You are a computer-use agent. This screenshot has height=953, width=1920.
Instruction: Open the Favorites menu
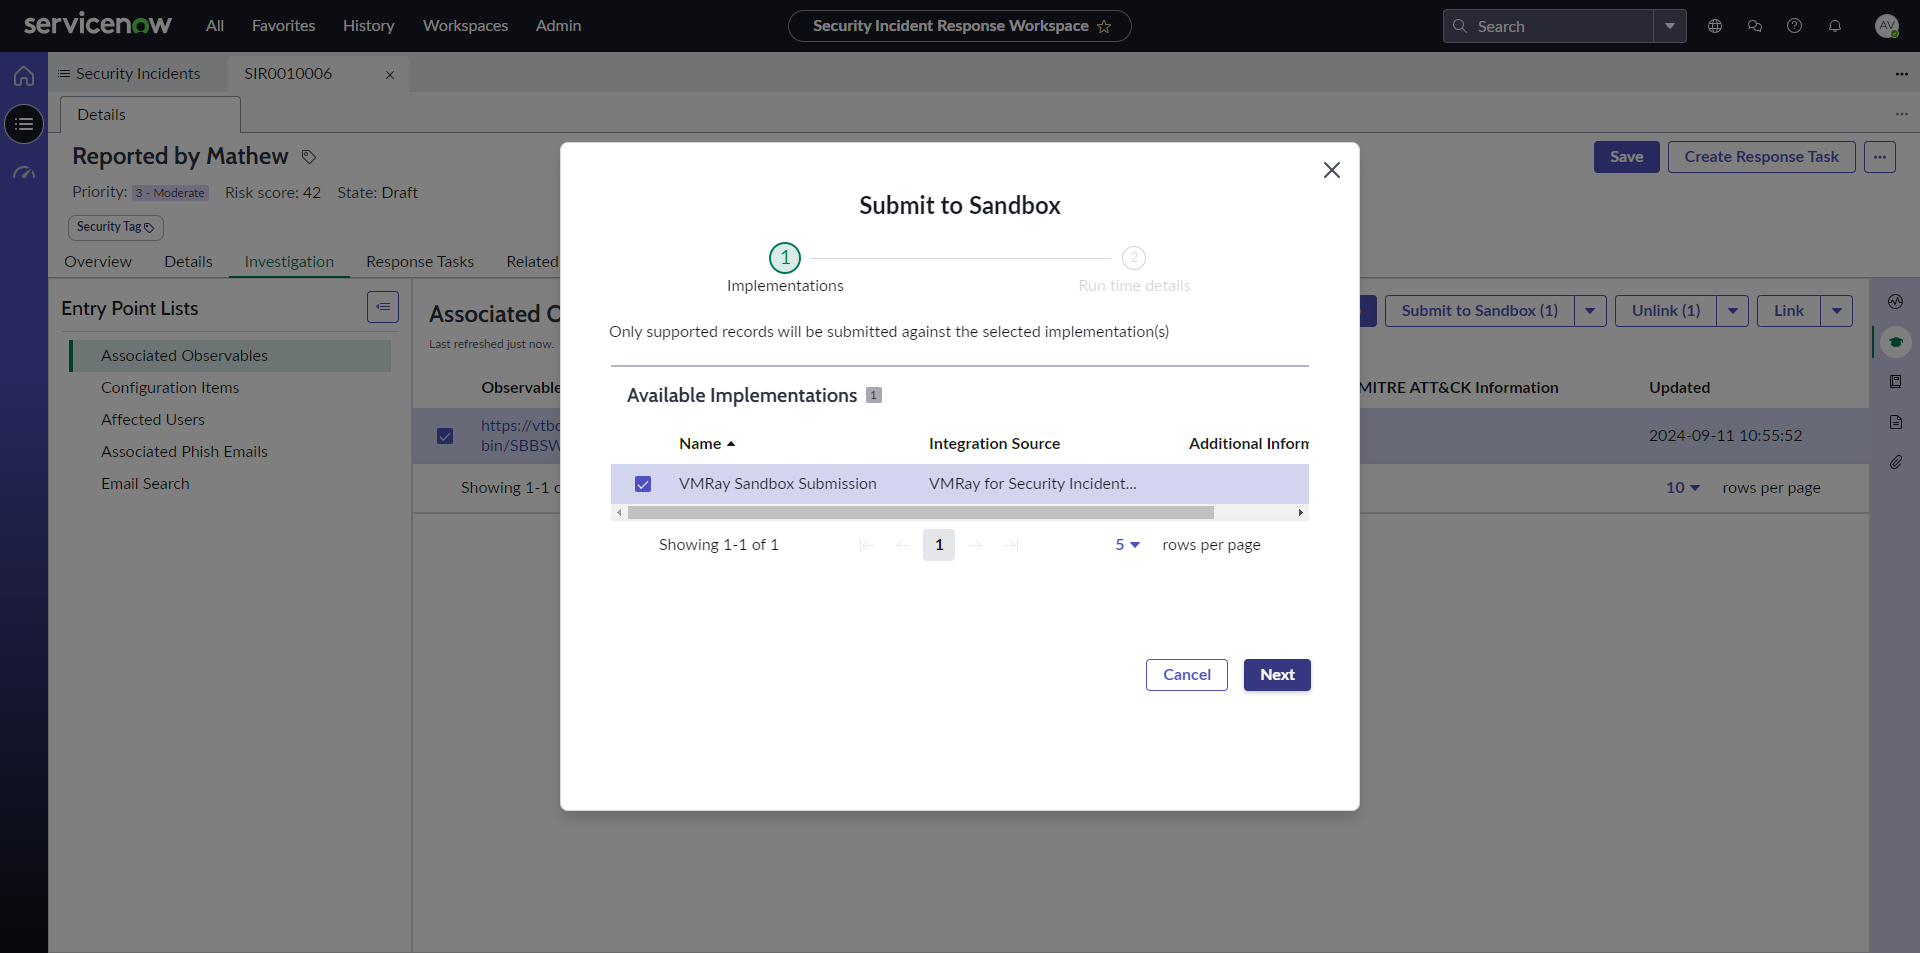point(283,26)
